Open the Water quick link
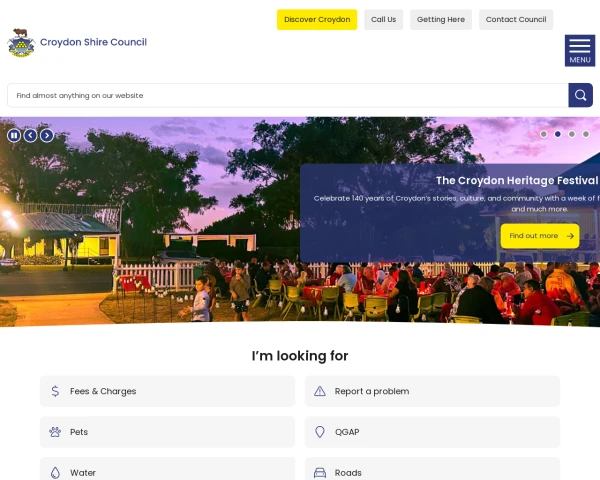The image size is (600, 480). coord(167,470)
